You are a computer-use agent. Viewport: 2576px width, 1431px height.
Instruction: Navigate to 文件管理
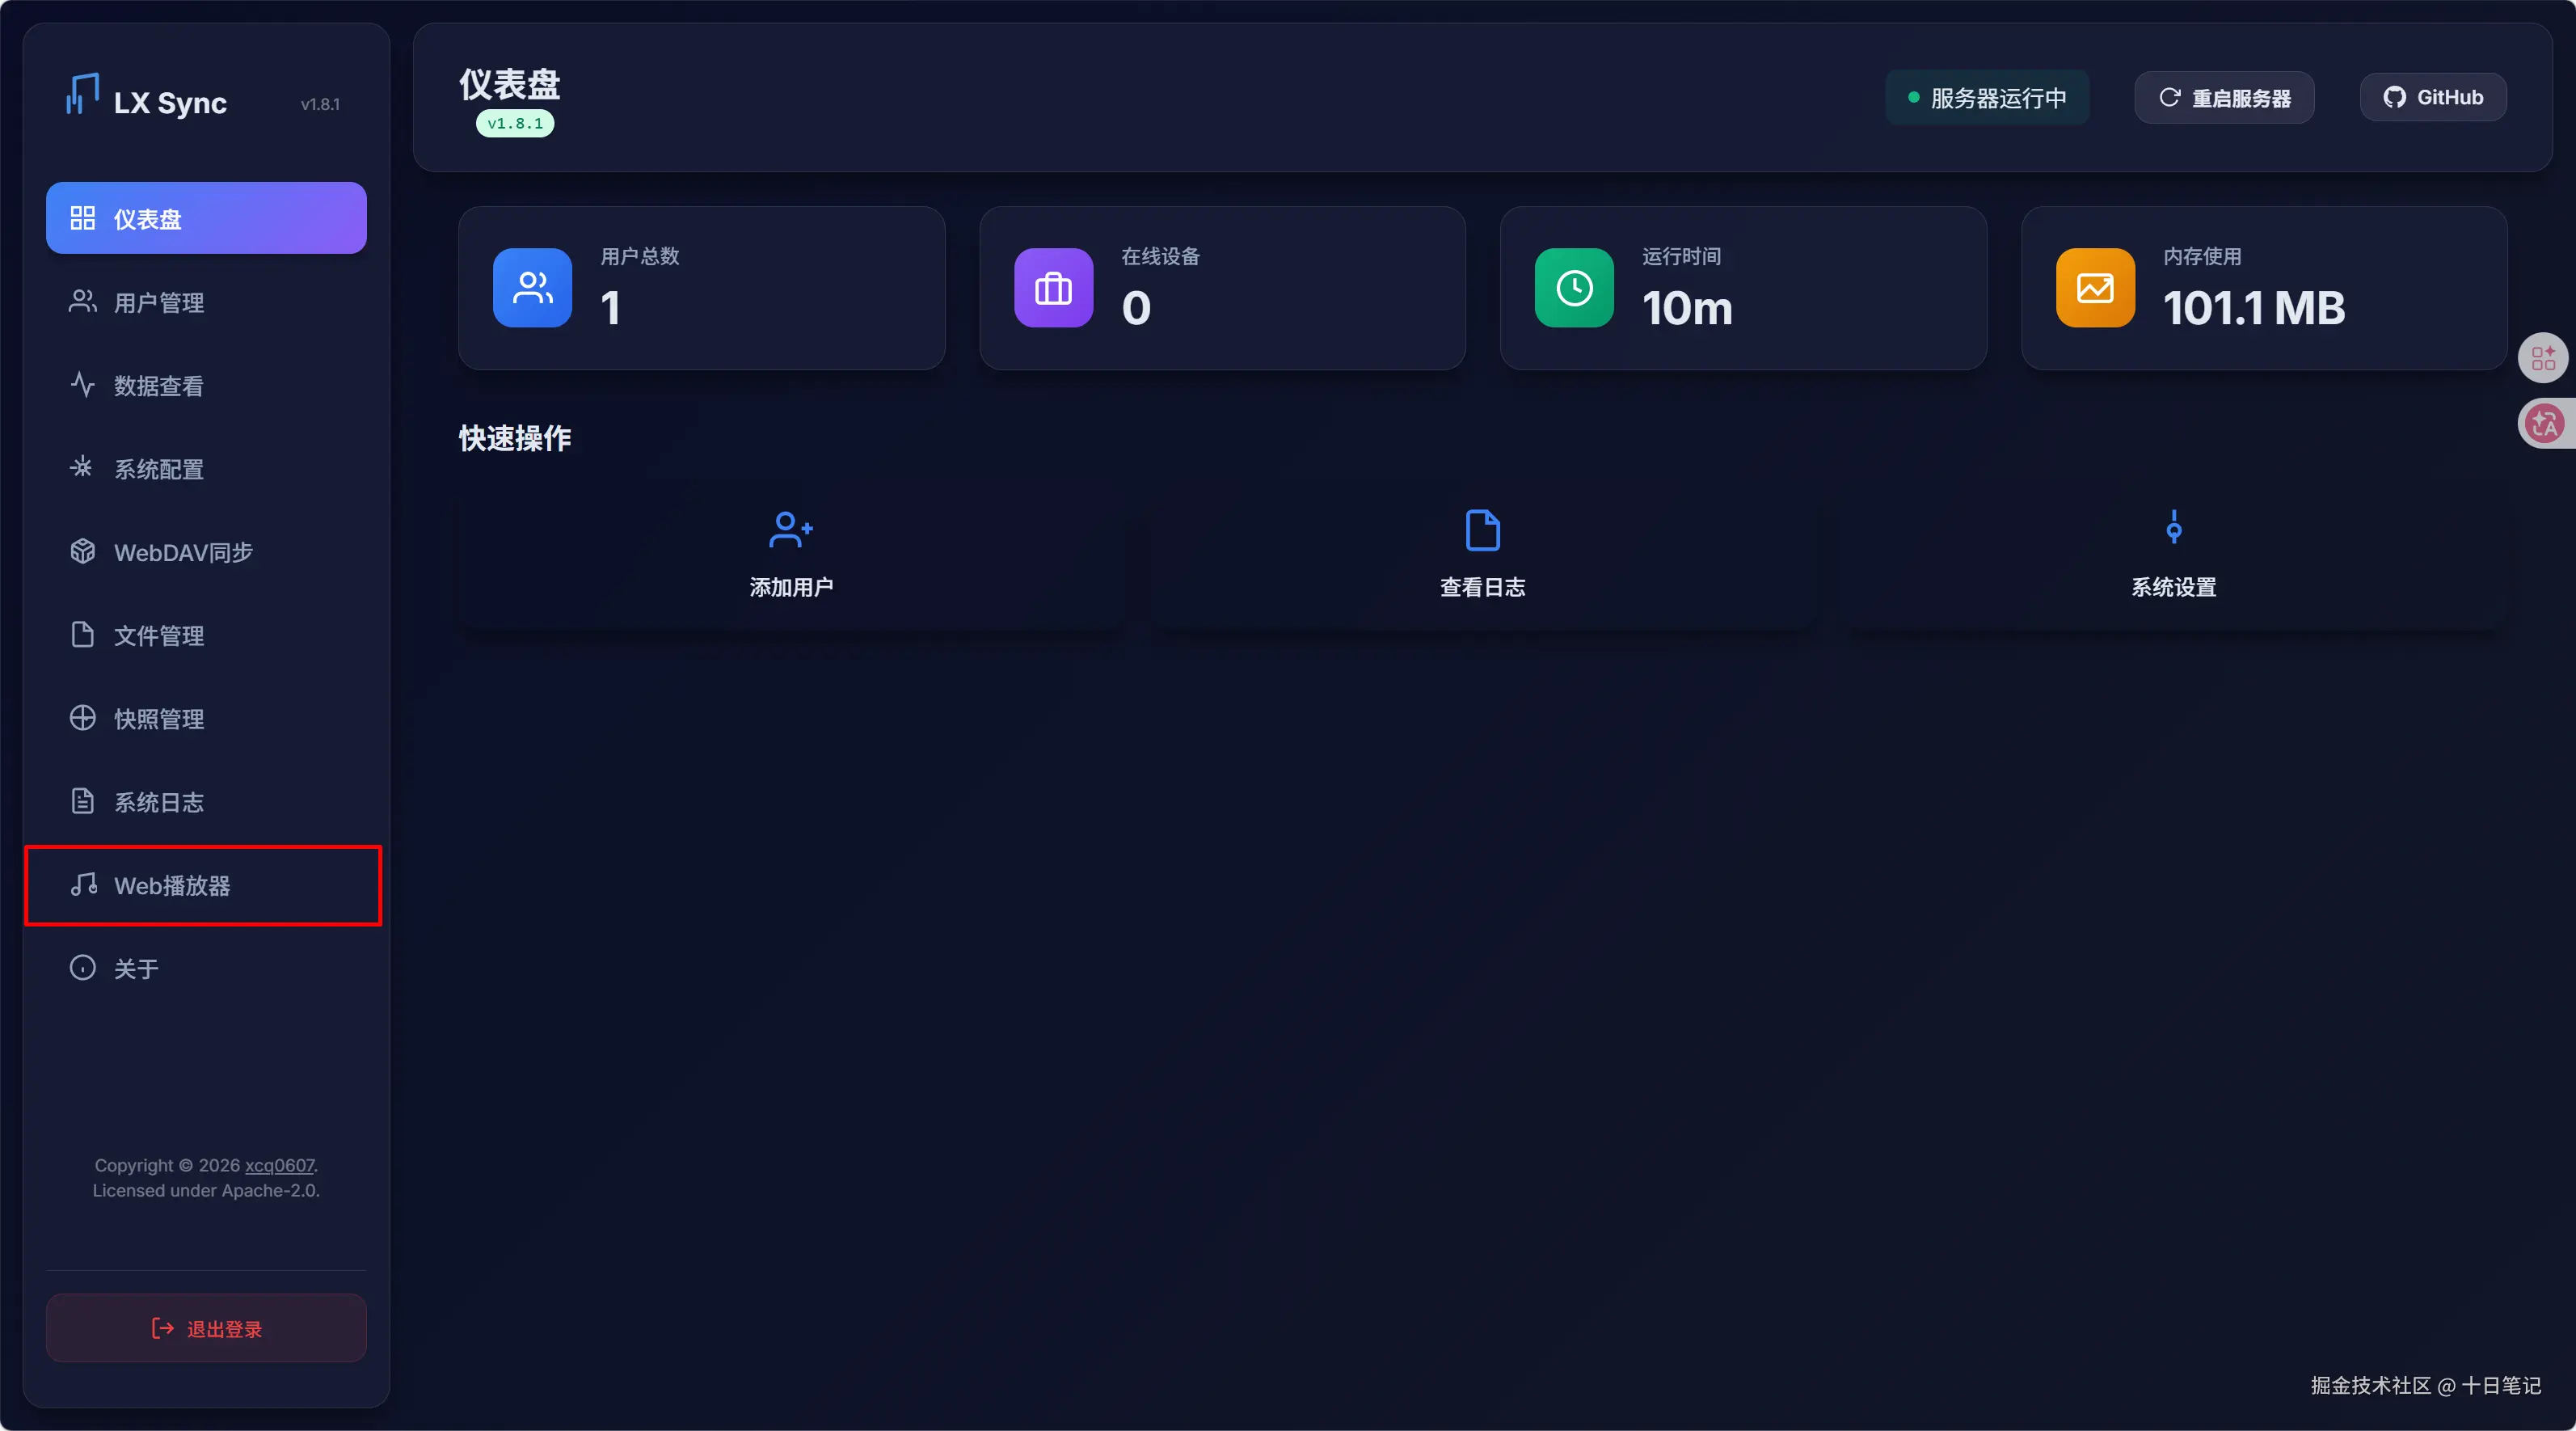click(206, 635)
